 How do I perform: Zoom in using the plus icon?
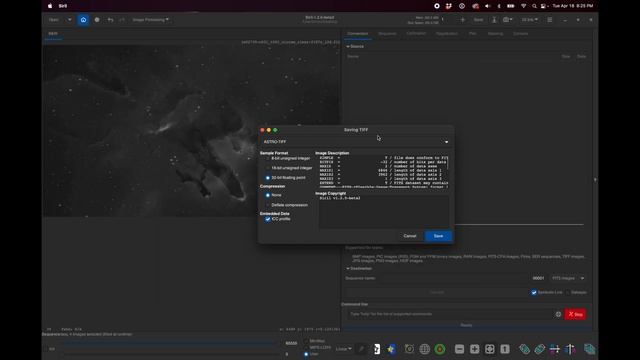point(474,349)
